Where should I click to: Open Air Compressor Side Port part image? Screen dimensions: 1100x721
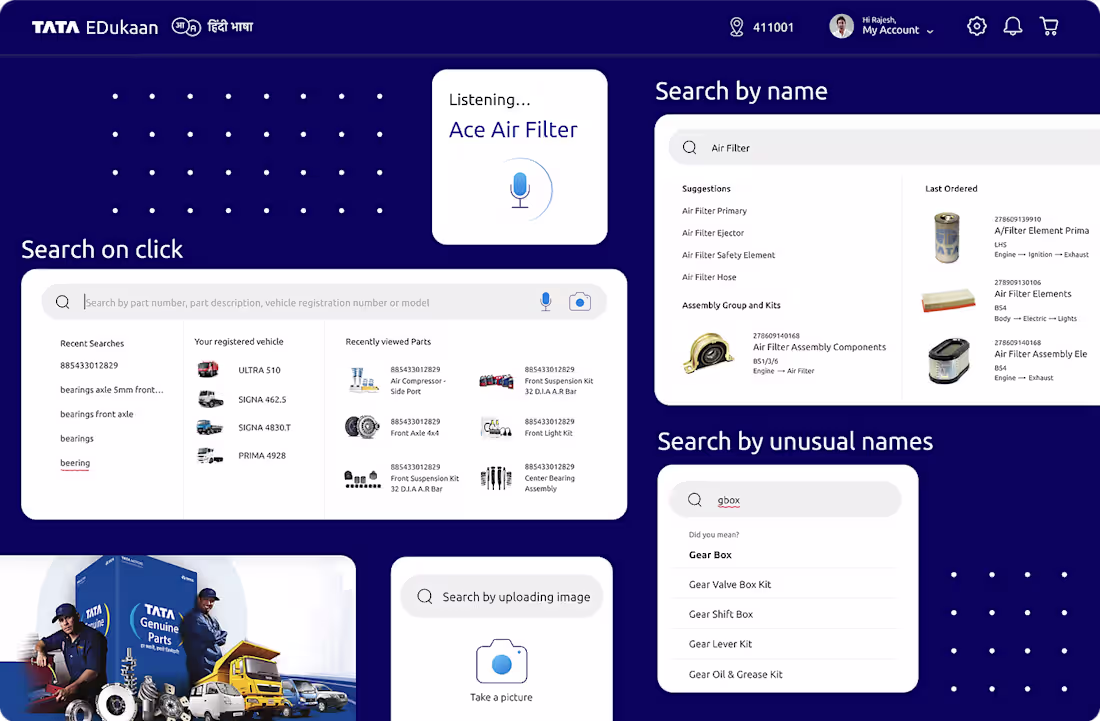coord(363,380)
